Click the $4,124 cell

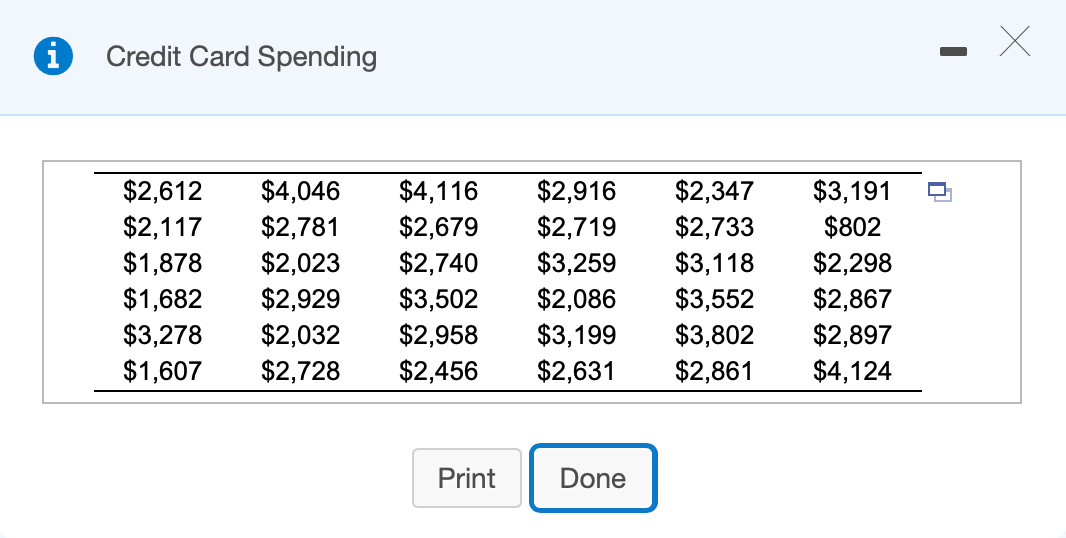853,371
